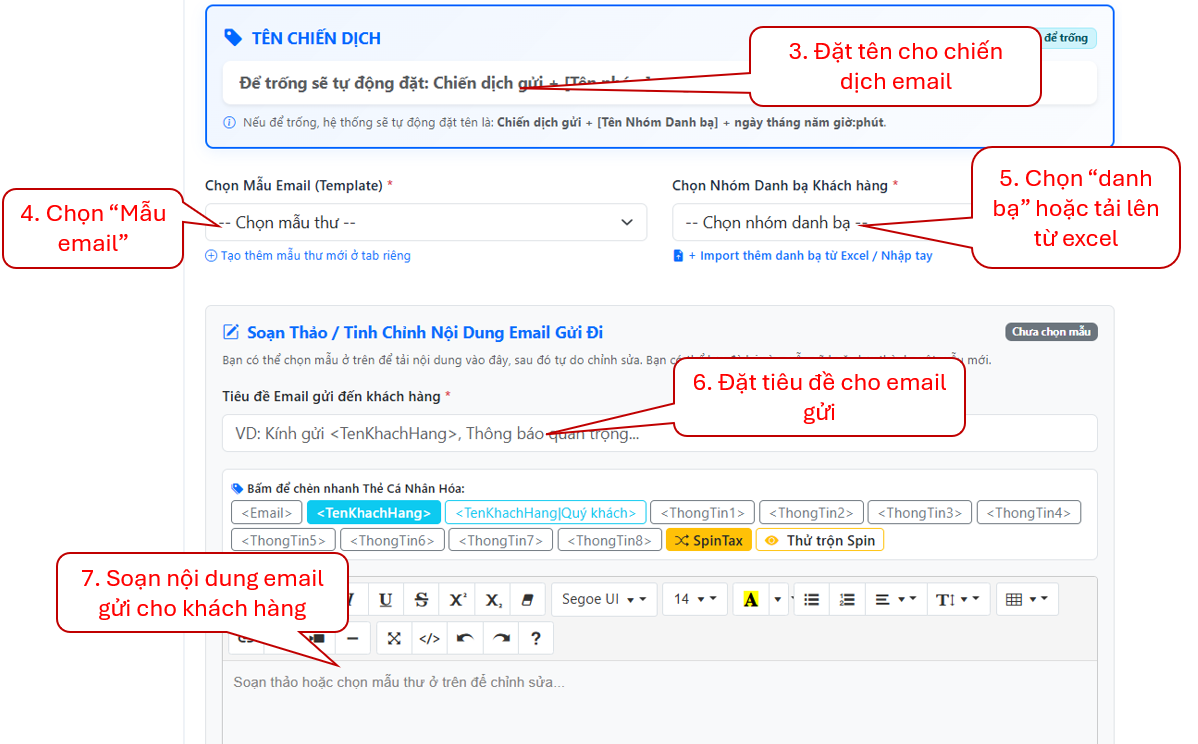Click Import thêm danh bạ từ Excel link
Image resolution: width=1198 pixels, height=744 pixels.
(810, 256)
